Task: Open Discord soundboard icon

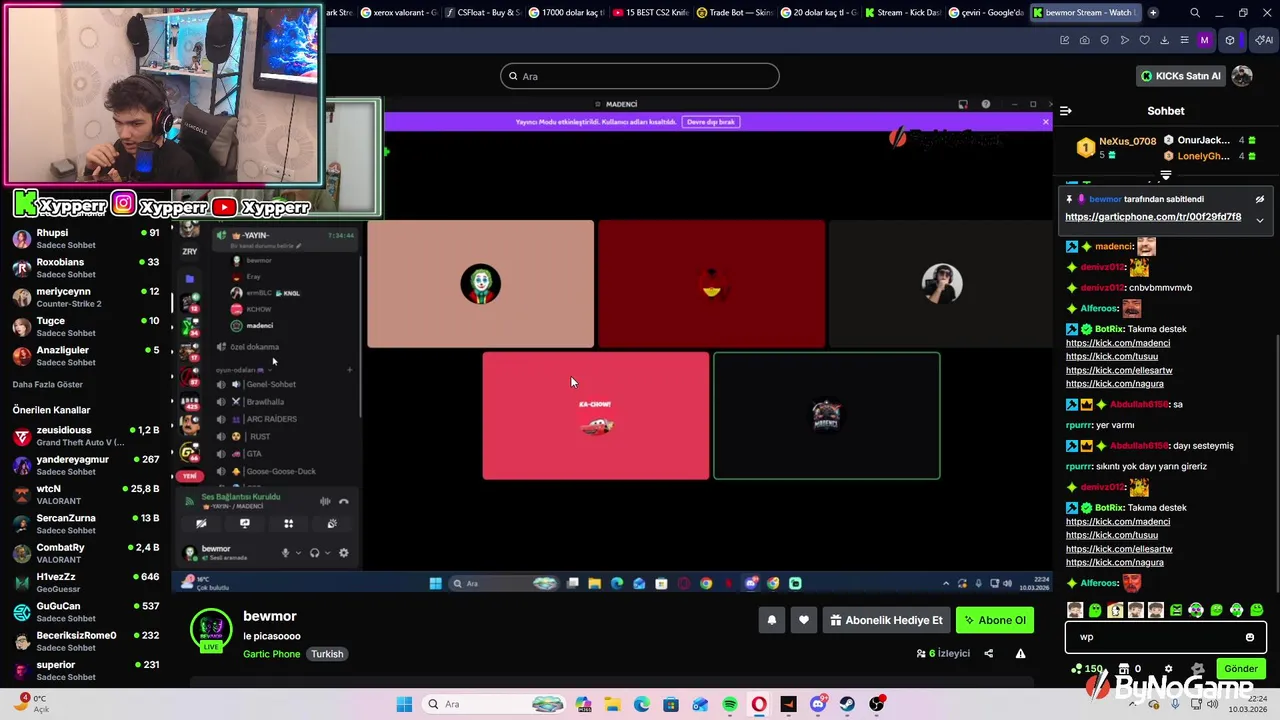Action: [x=332, y=523]
